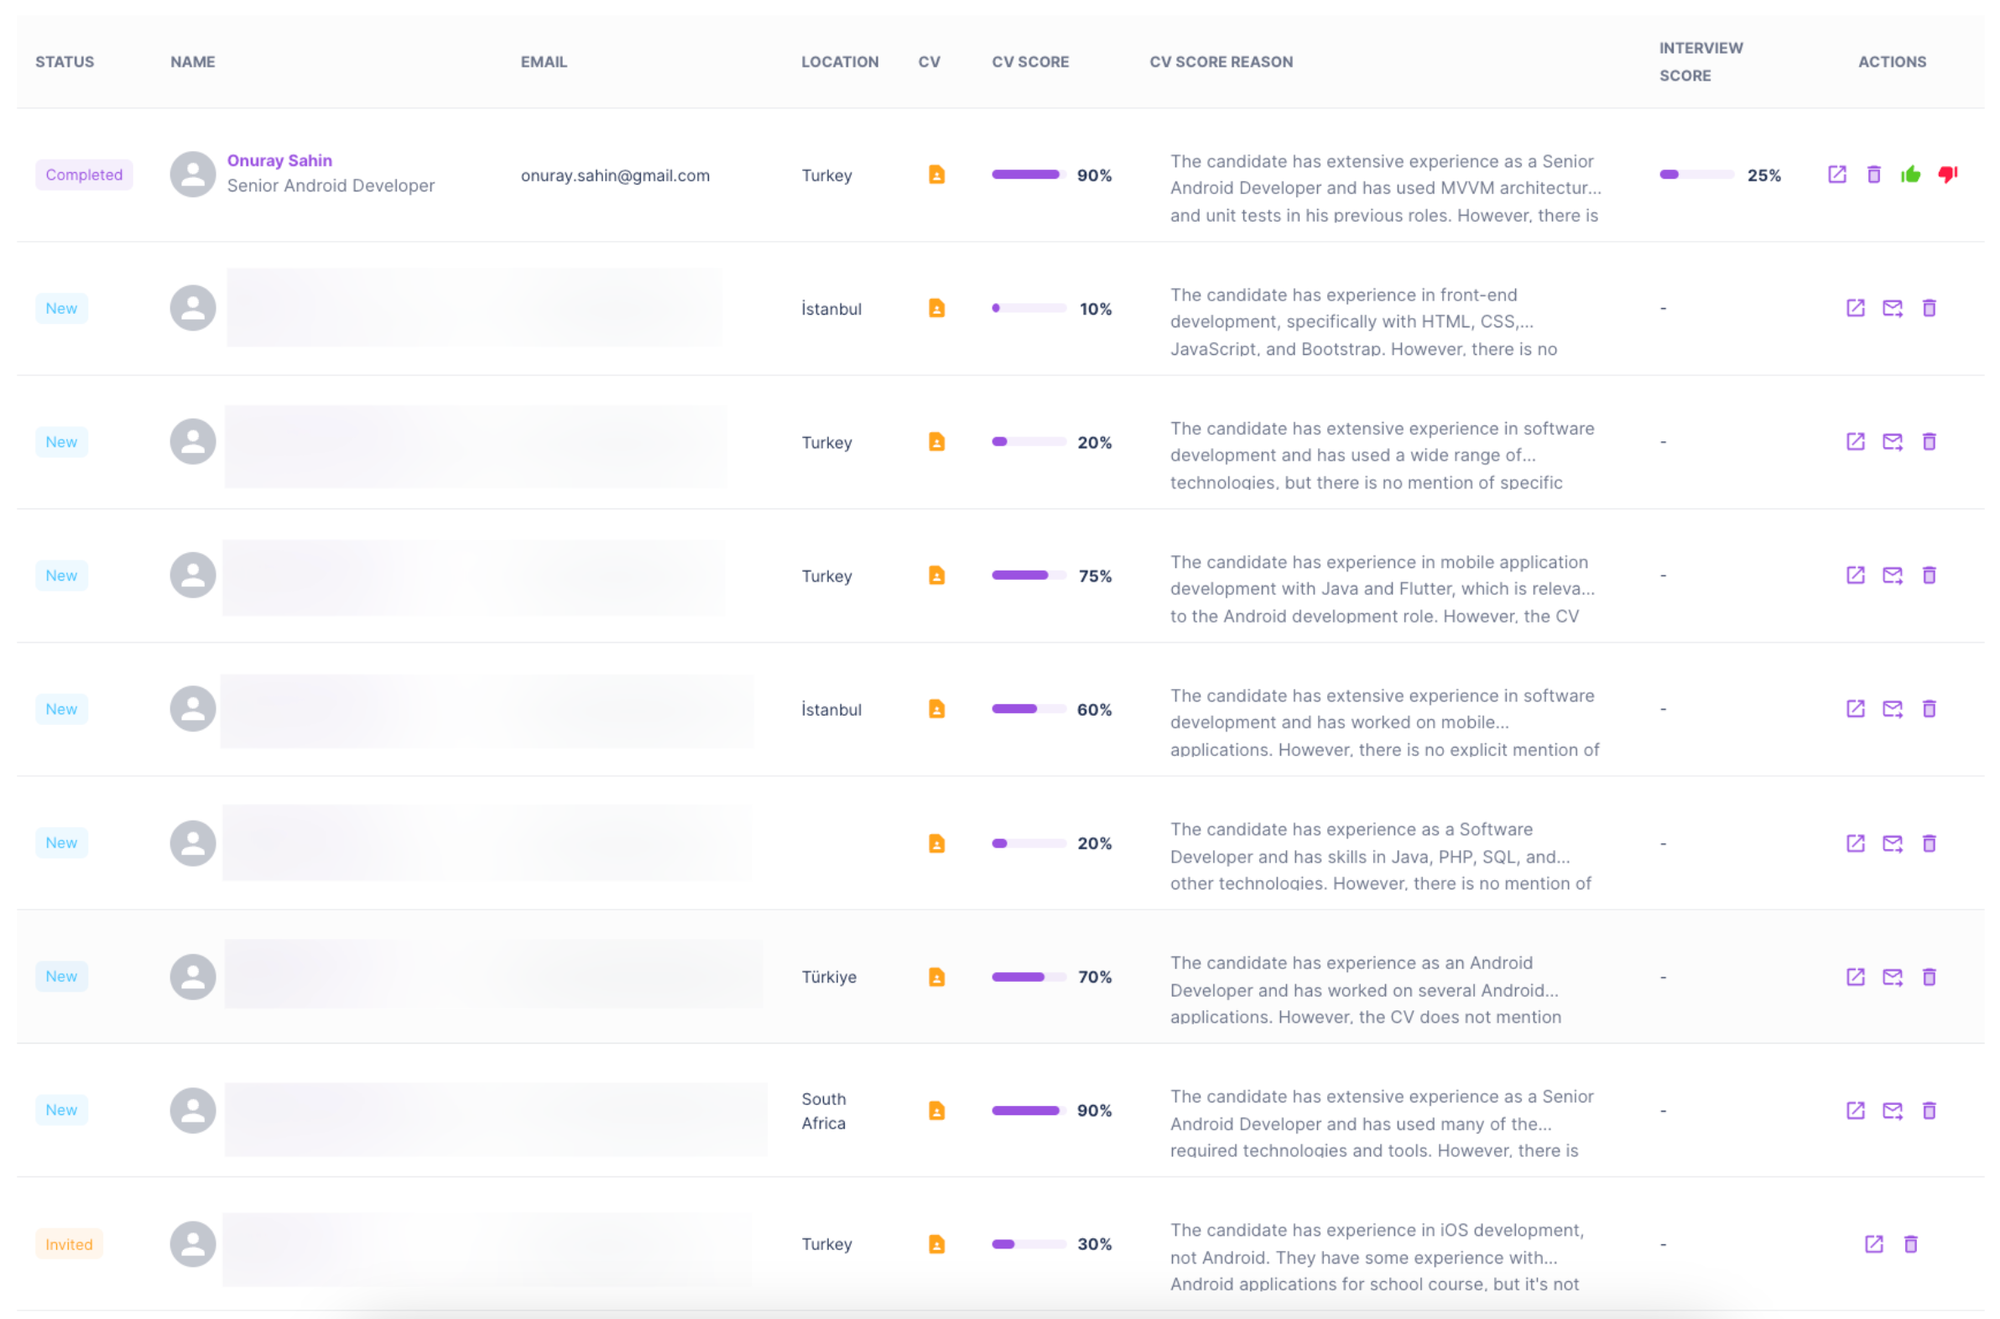Delete the 75% scored candidate row
The height and width of the screenshot is (1319, 2000).
pyautogui.click(x=1929, y=575)
